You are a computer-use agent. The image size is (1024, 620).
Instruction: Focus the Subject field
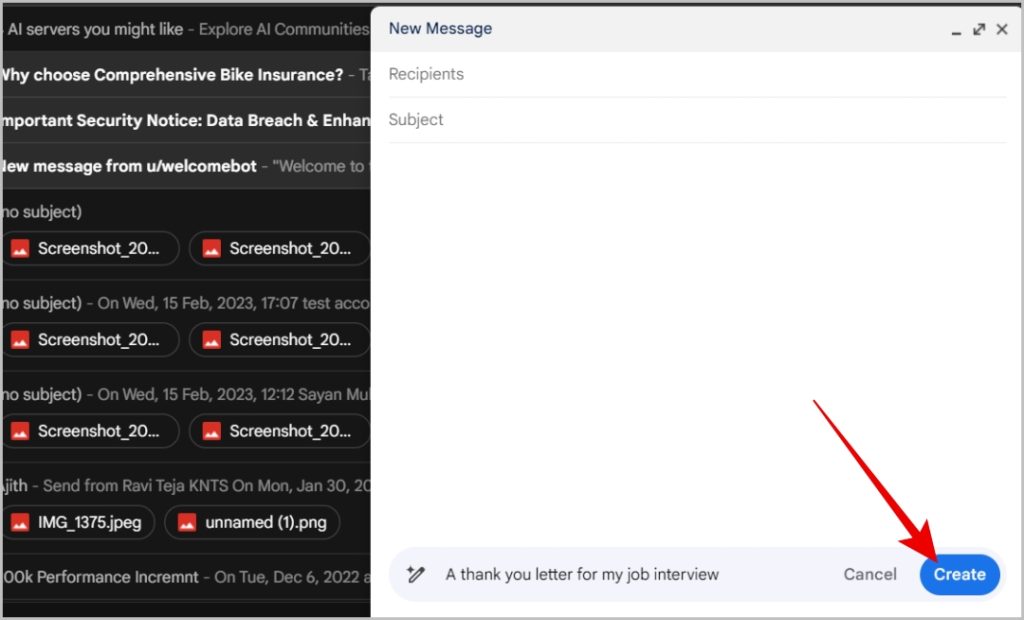697,120
